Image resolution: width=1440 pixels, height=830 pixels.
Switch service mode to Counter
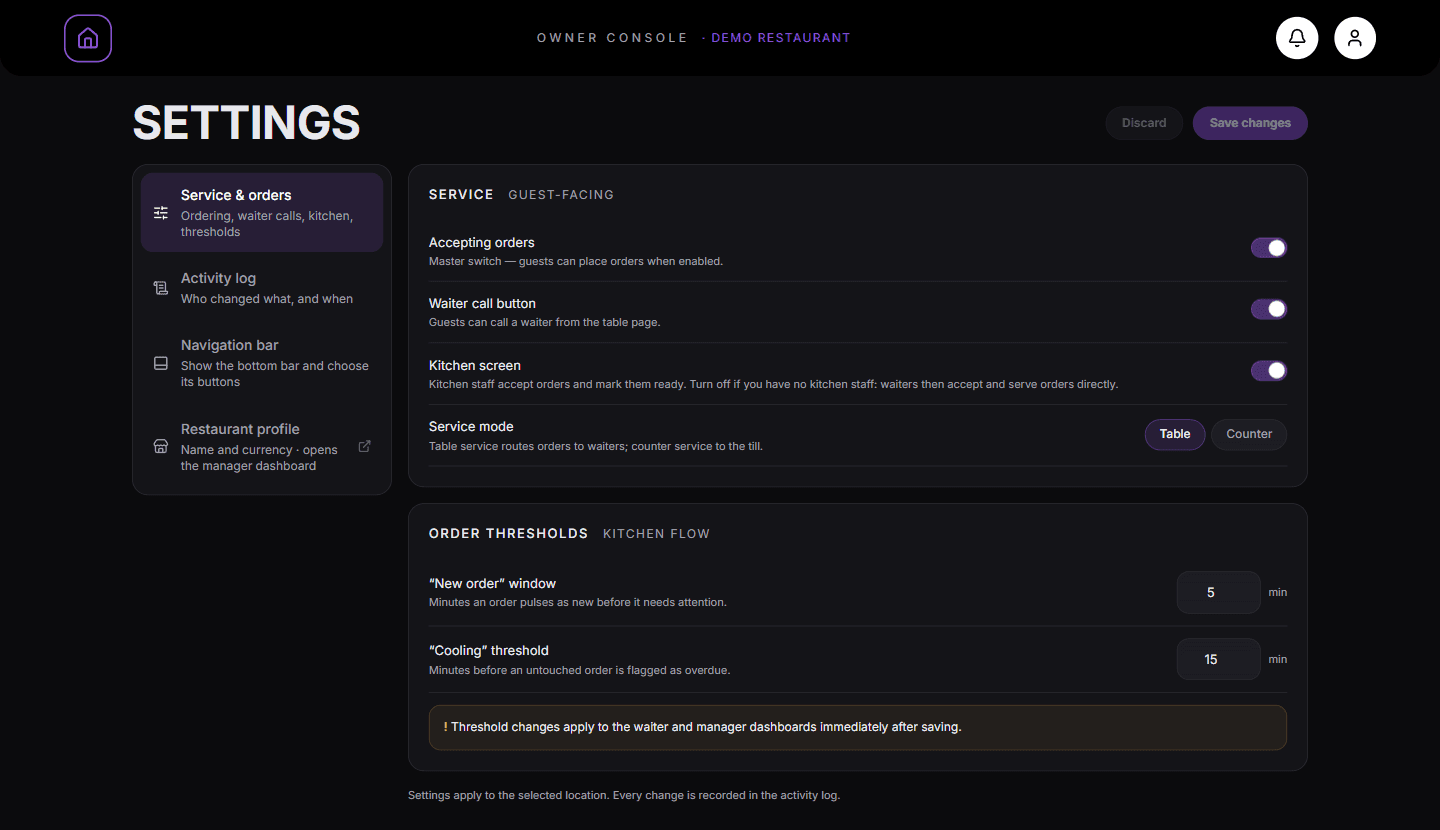point(1249,434)
